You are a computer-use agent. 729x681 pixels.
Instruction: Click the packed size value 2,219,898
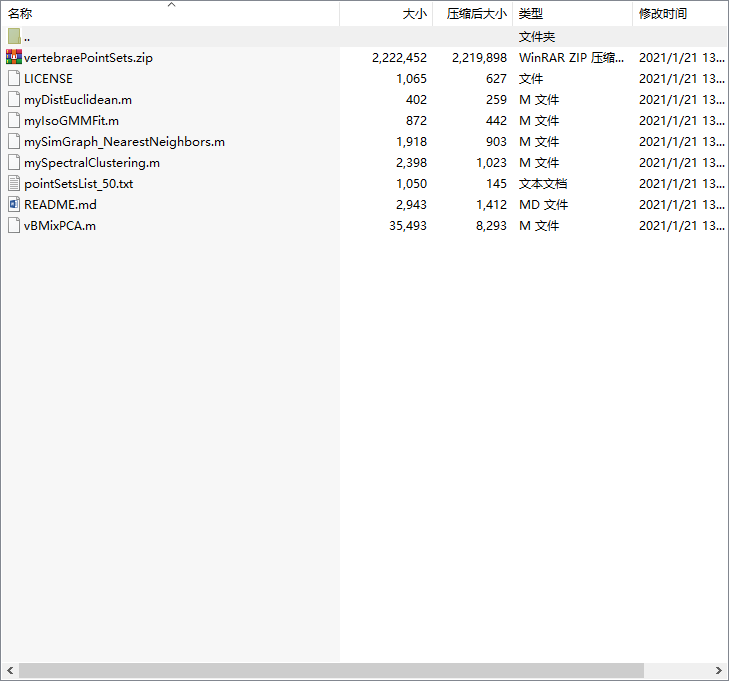479,58
